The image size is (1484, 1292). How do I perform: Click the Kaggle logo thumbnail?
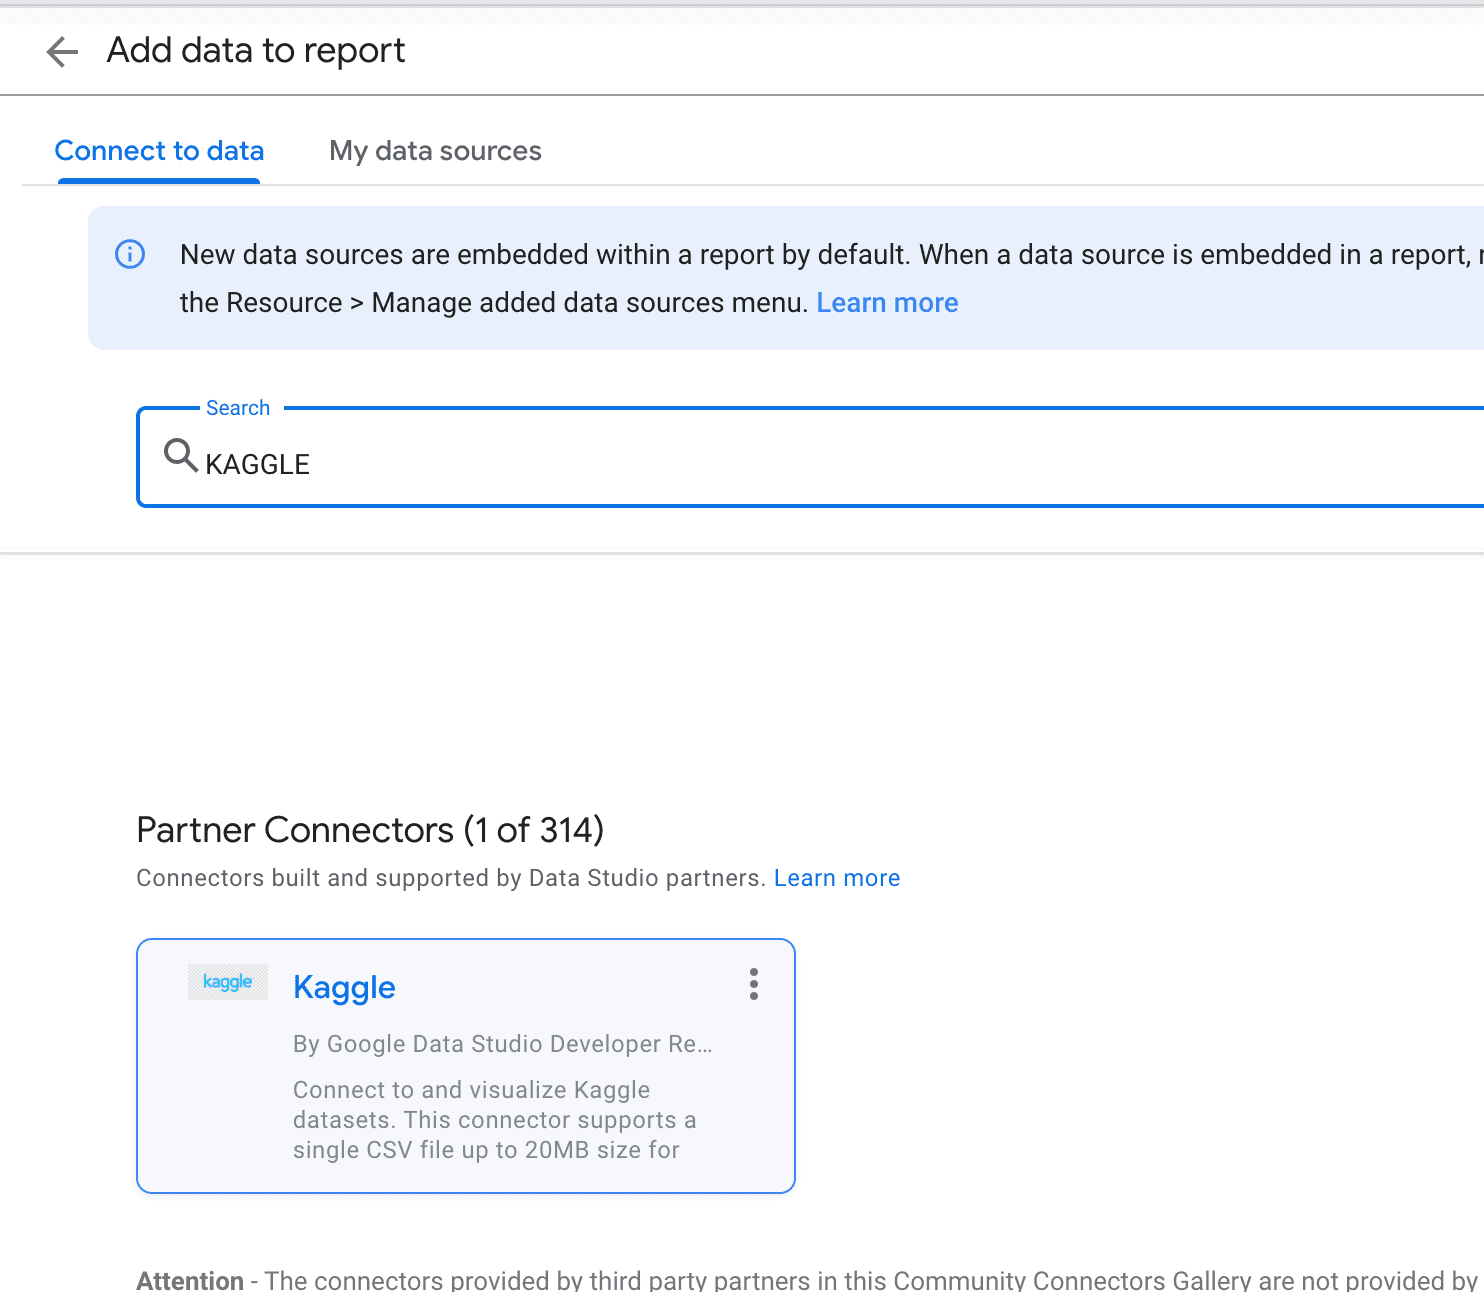(x=228, y=982)
